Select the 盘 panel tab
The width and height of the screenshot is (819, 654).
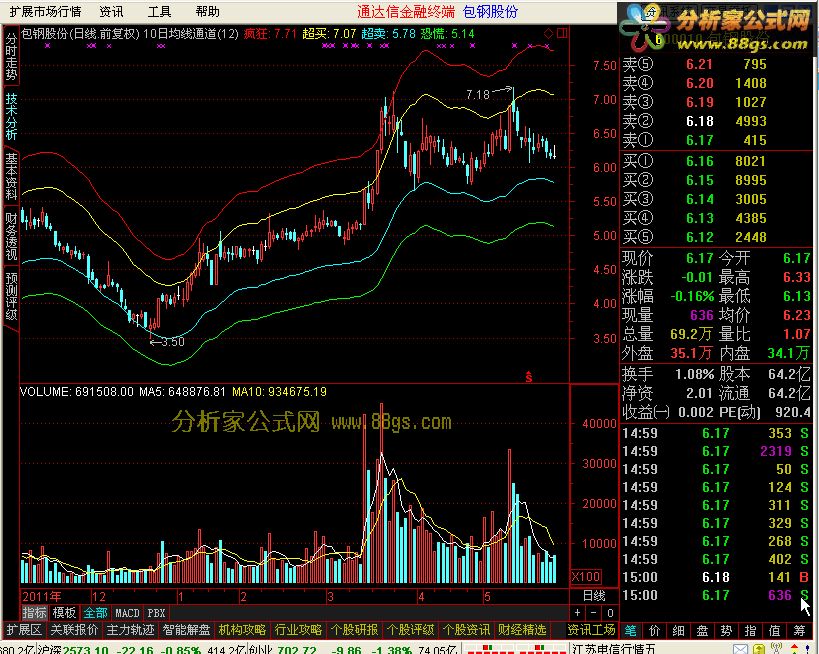pos(703,630)
